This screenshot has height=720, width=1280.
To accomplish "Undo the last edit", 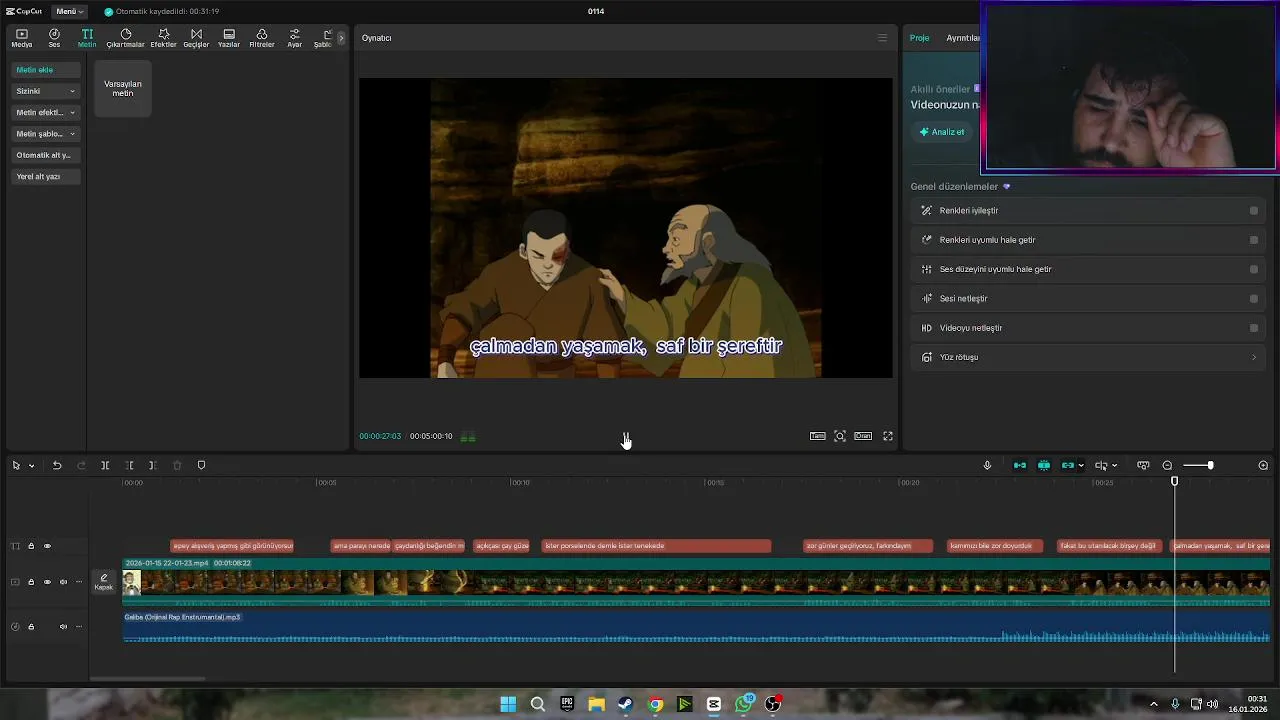I will pos(57,465).
